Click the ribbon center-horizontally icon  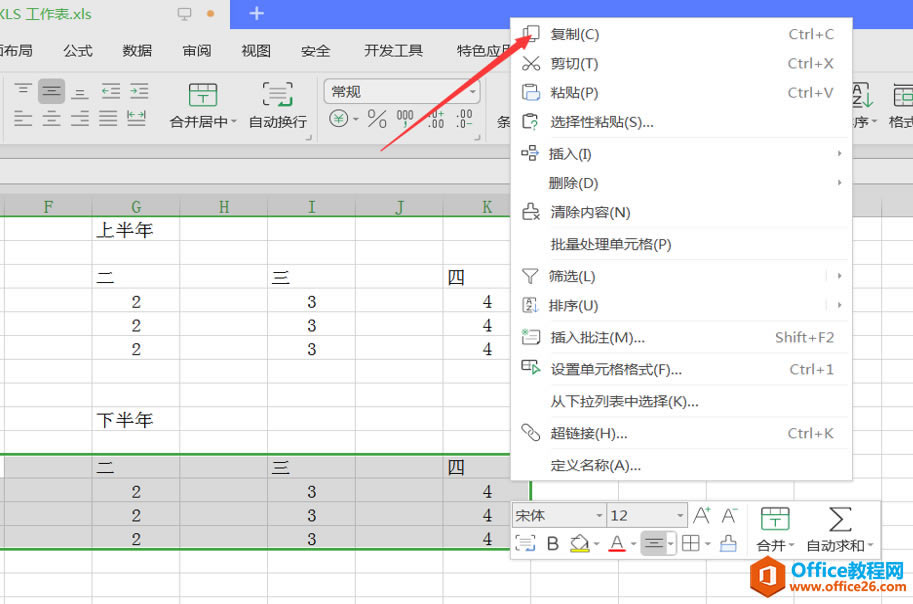point(51,118)
